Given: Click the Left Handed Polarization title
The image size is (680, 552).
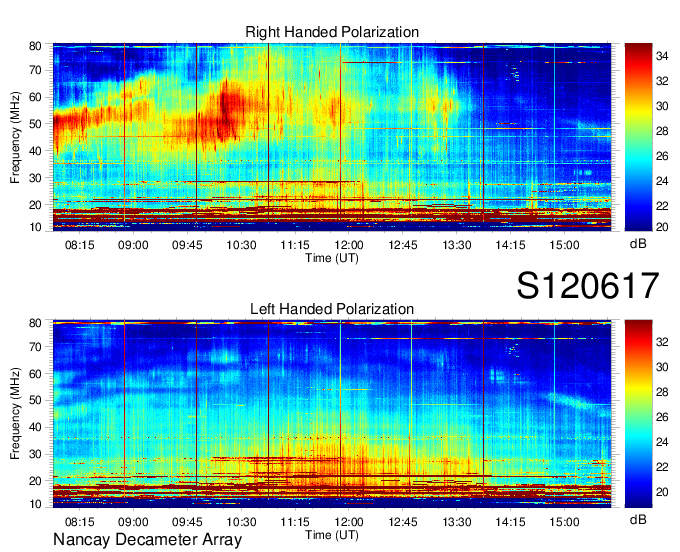Looking at the screenshot, I should click(x=332, y=309).
